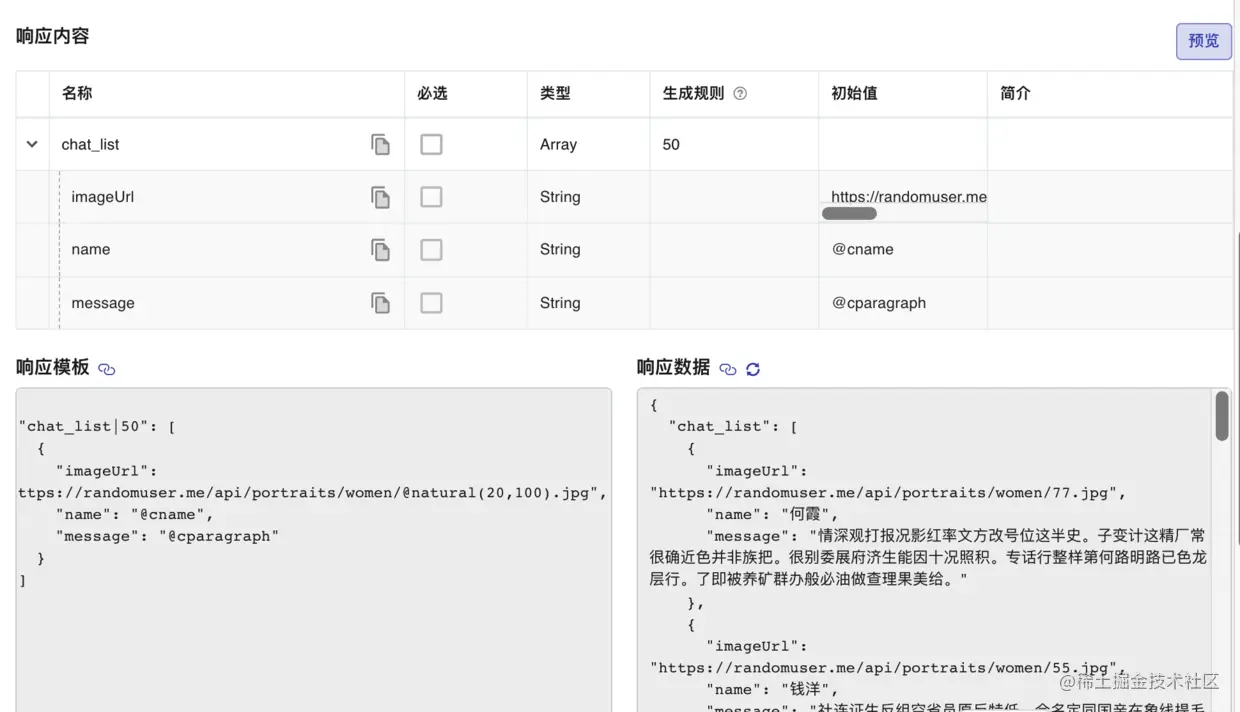
Task: Open type dropdown showing Array
Action: (558, 145)
